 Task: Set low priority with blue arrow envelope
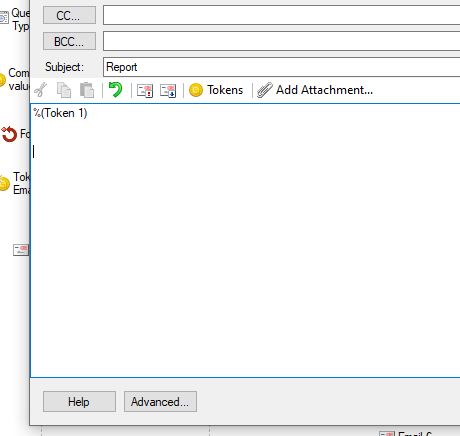(x=168, y=90)
